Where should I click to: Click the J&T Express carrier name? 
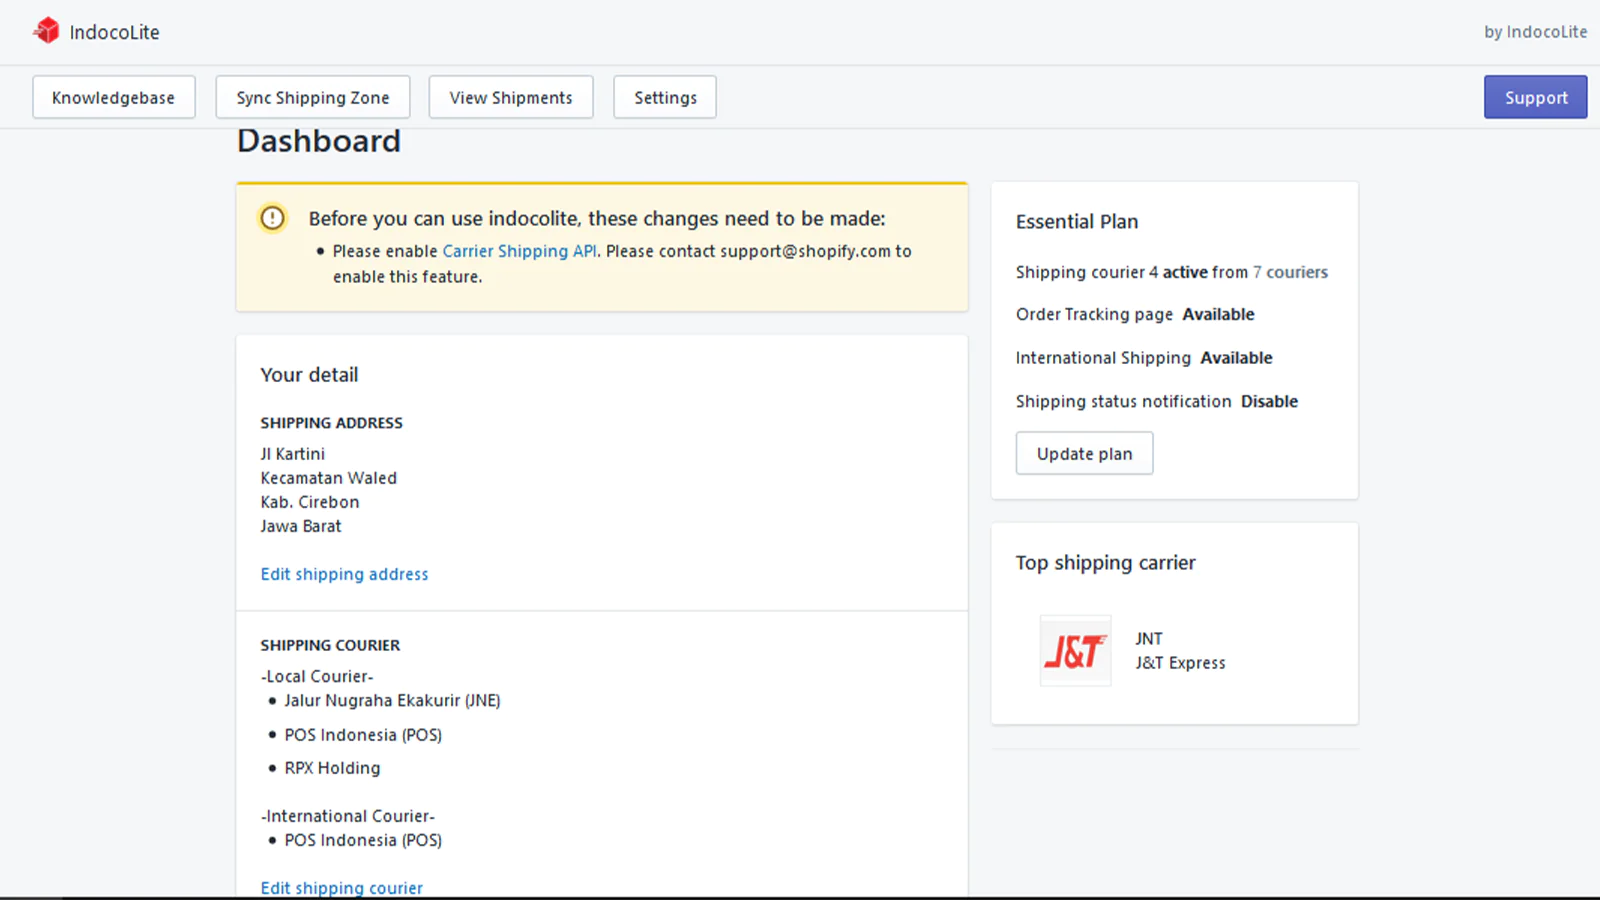click(x=1180, y=663)
